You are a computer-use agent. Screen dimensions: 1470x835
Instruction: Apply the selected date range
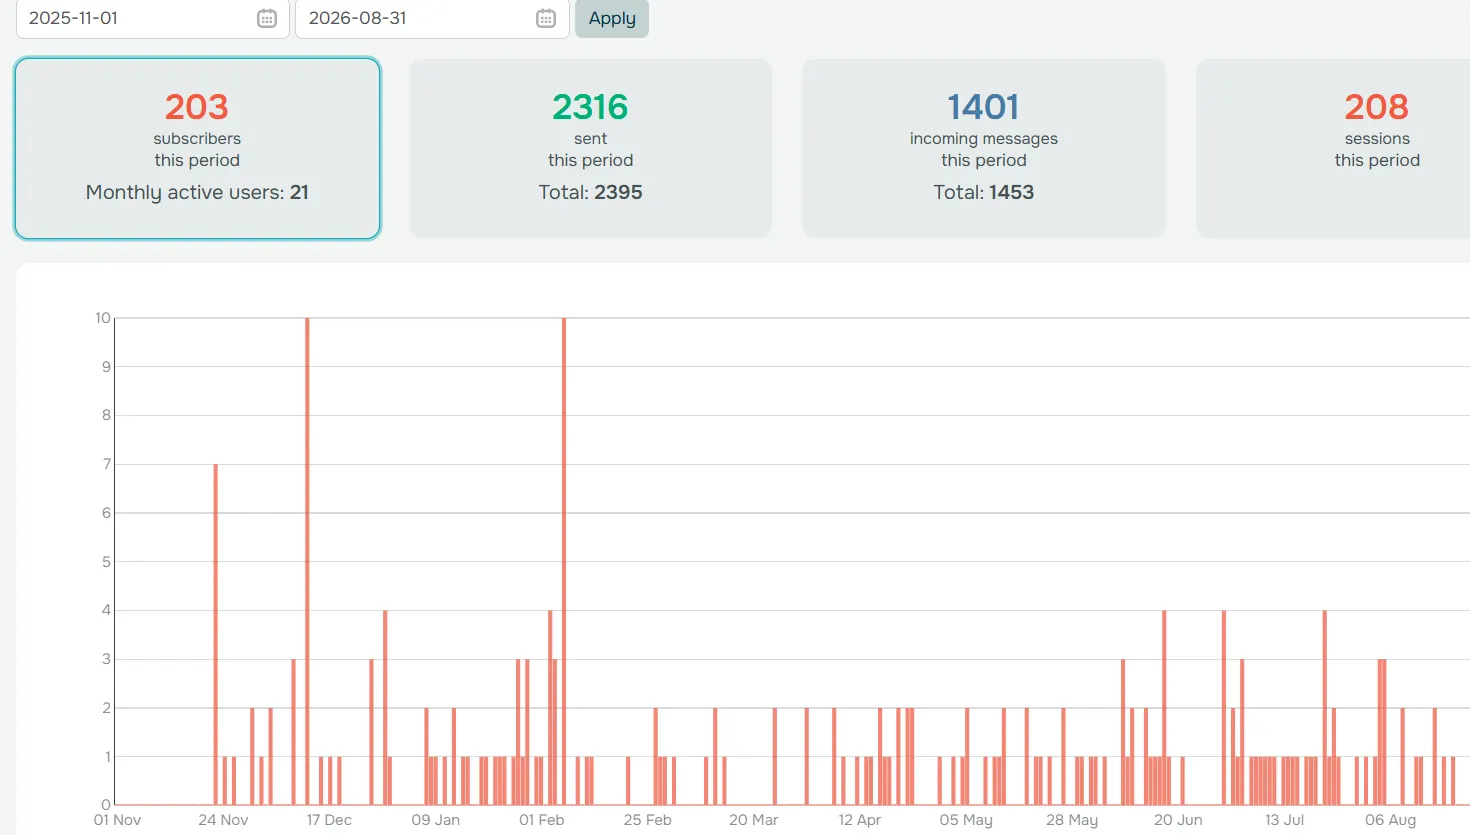612,18
